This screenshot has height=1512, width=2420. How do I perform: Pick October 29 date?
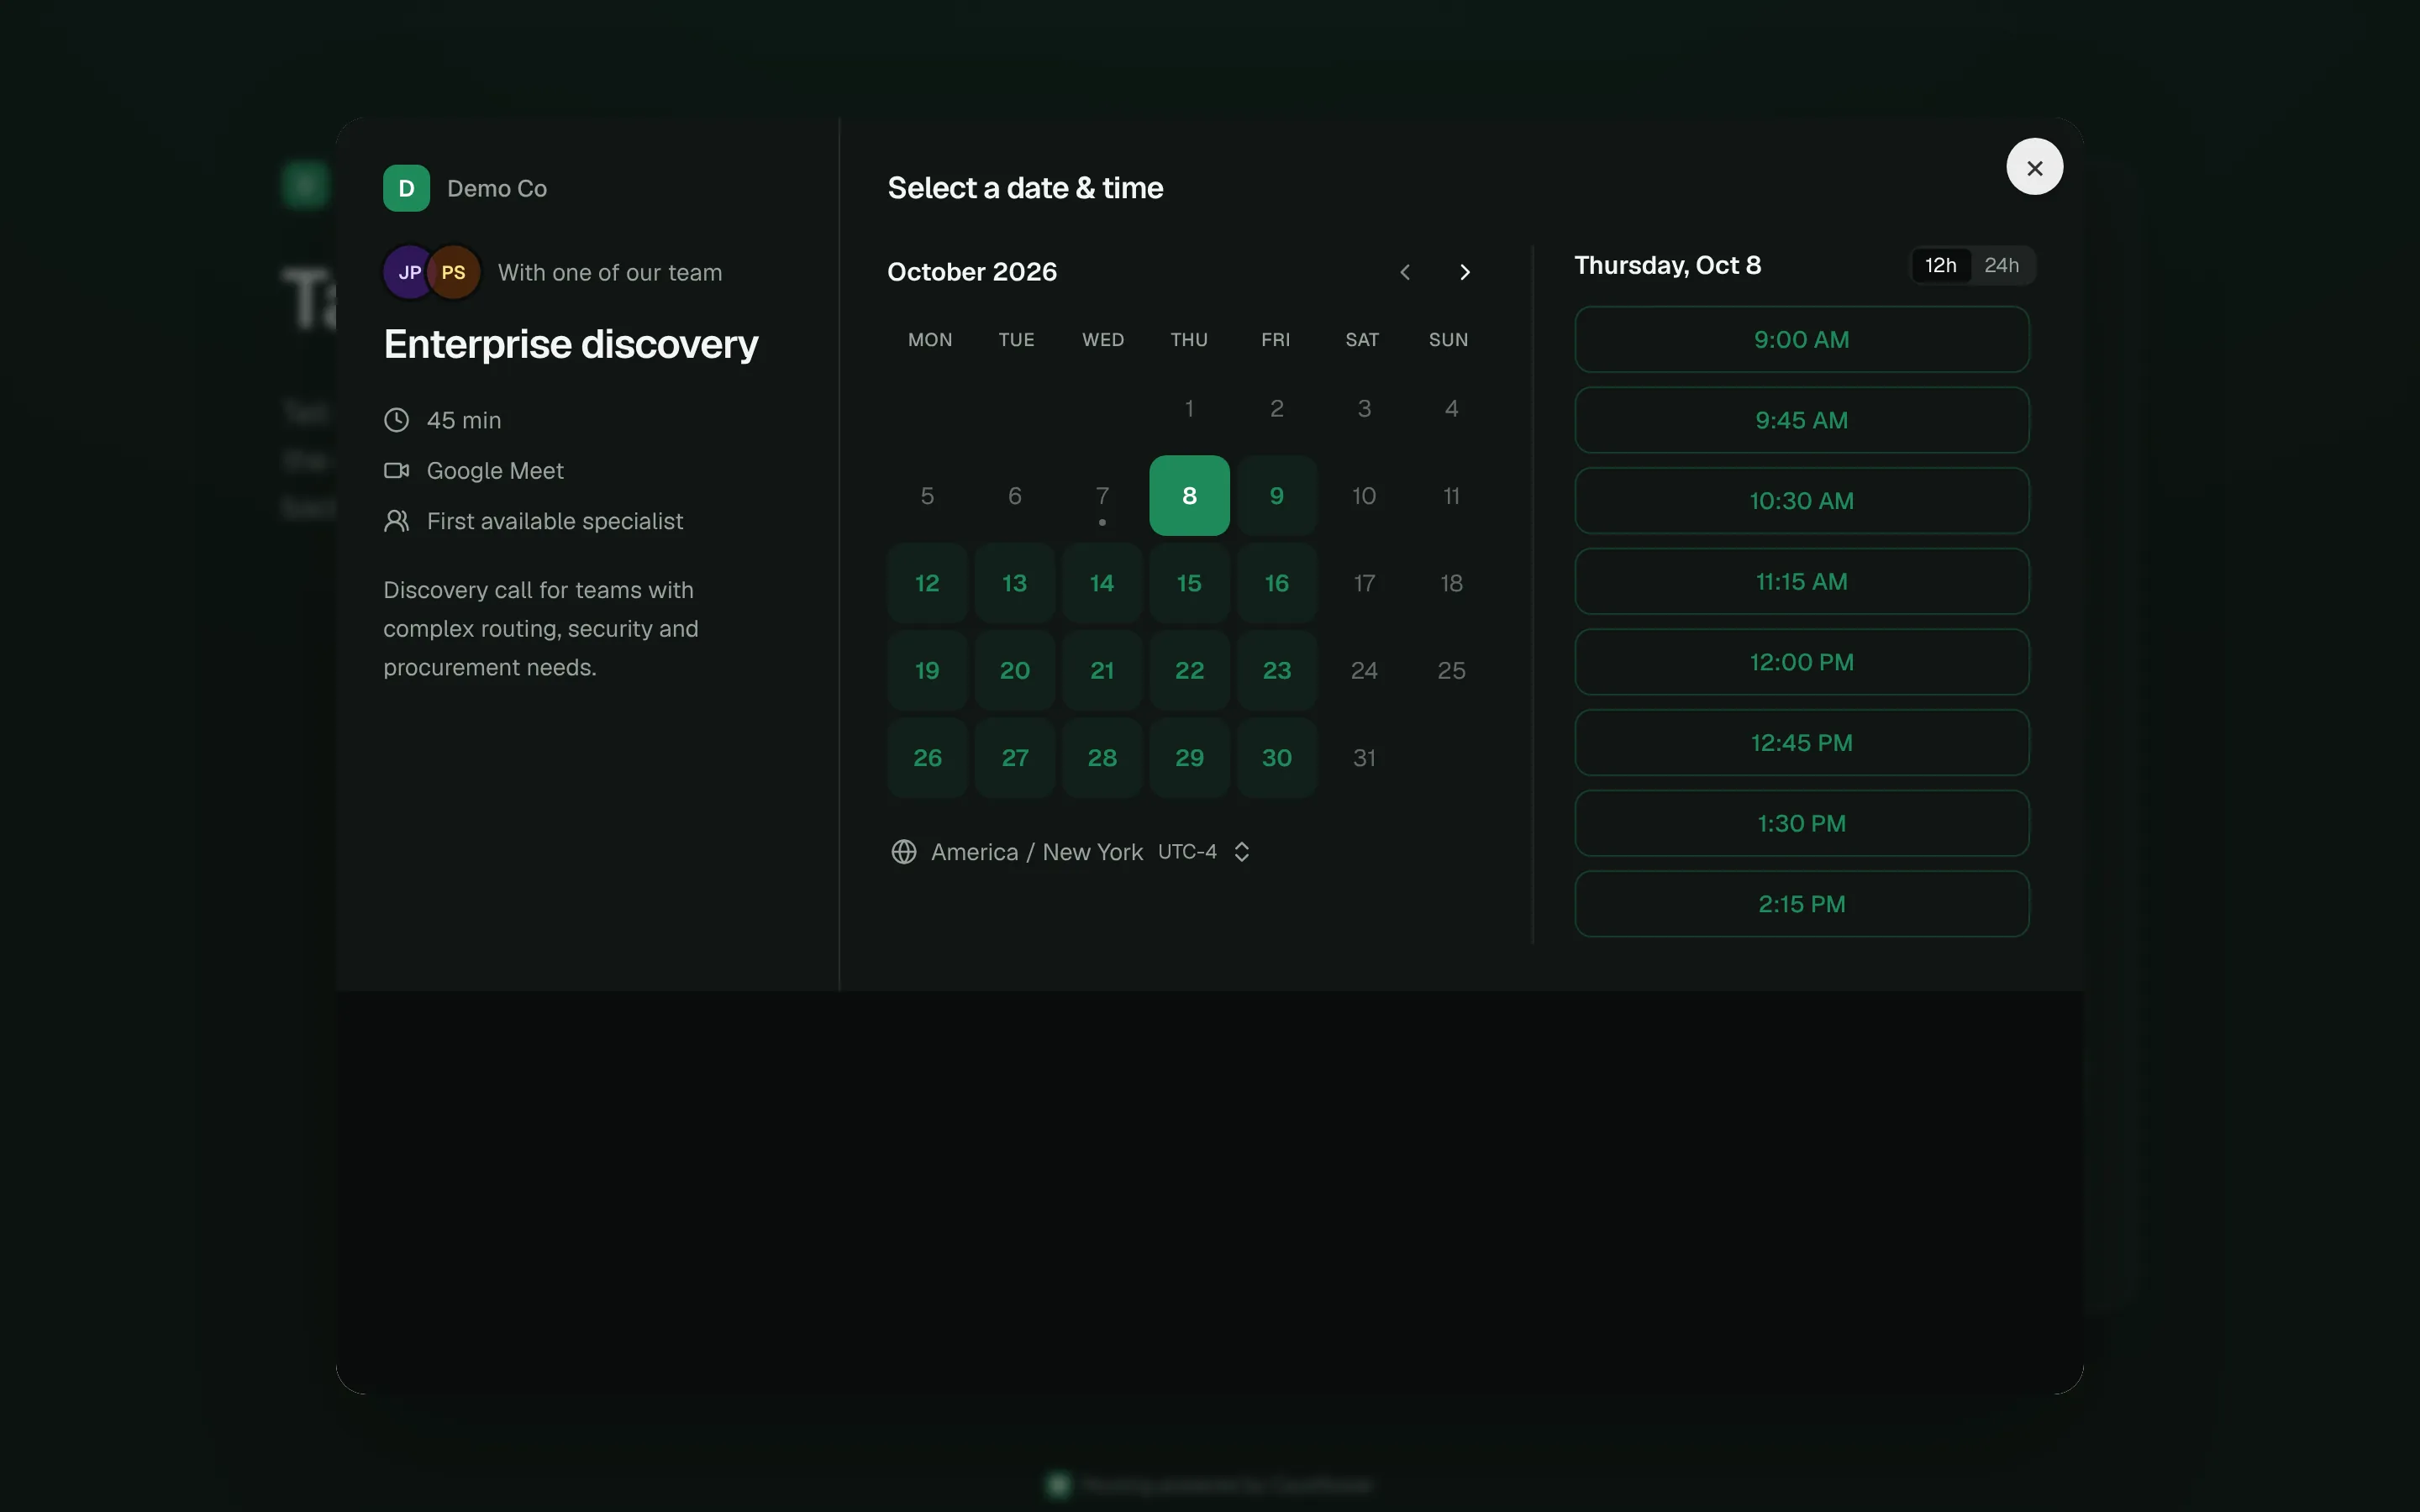[x=1189, y=758]
